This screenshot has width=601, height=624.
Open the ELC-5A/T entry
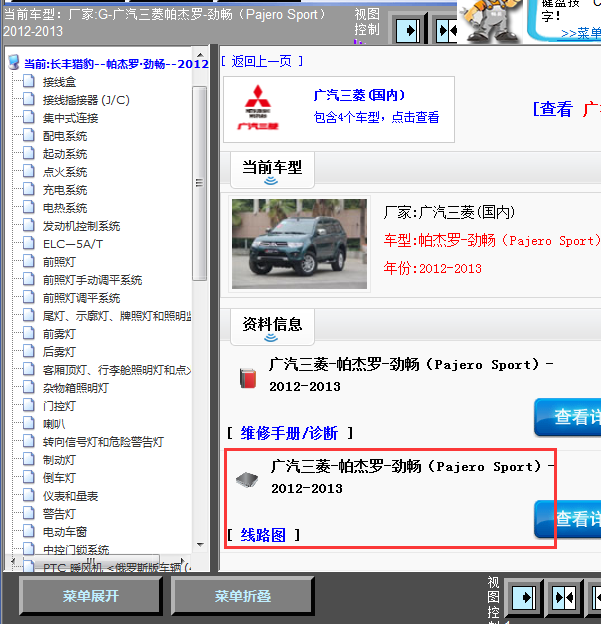pos(73,244)
